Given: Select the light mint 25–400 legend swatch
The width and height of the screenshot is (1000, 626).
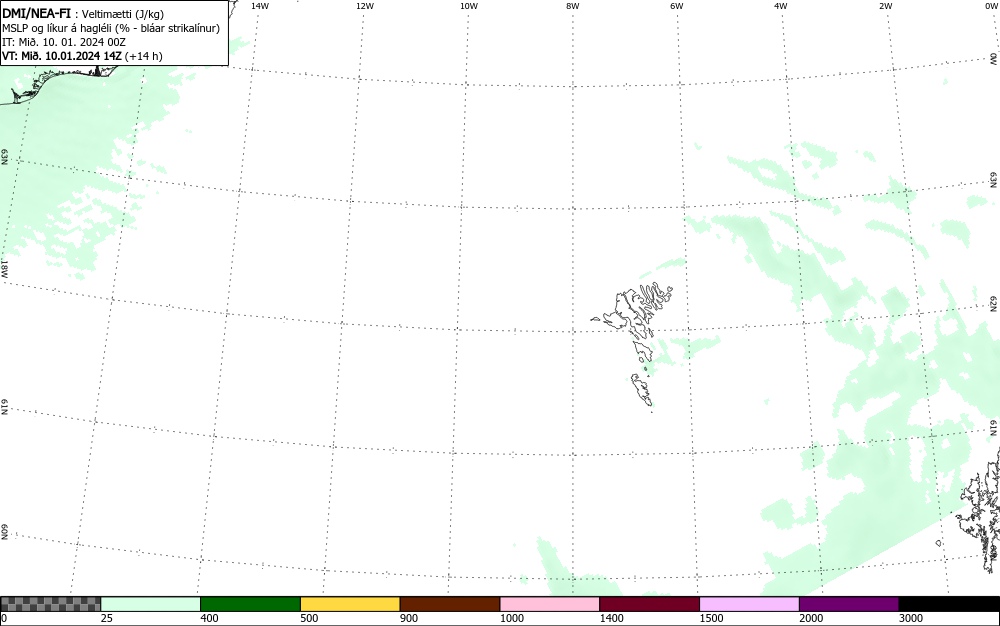Looking at the screenshot, I should 151,604.
